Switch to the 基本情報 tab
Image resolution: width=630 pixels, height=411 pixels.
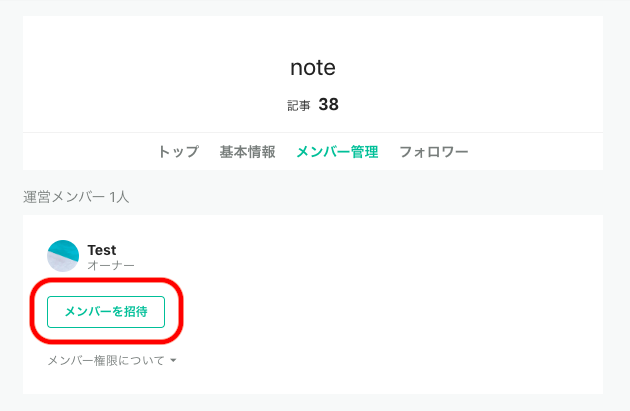click(248, 152)
